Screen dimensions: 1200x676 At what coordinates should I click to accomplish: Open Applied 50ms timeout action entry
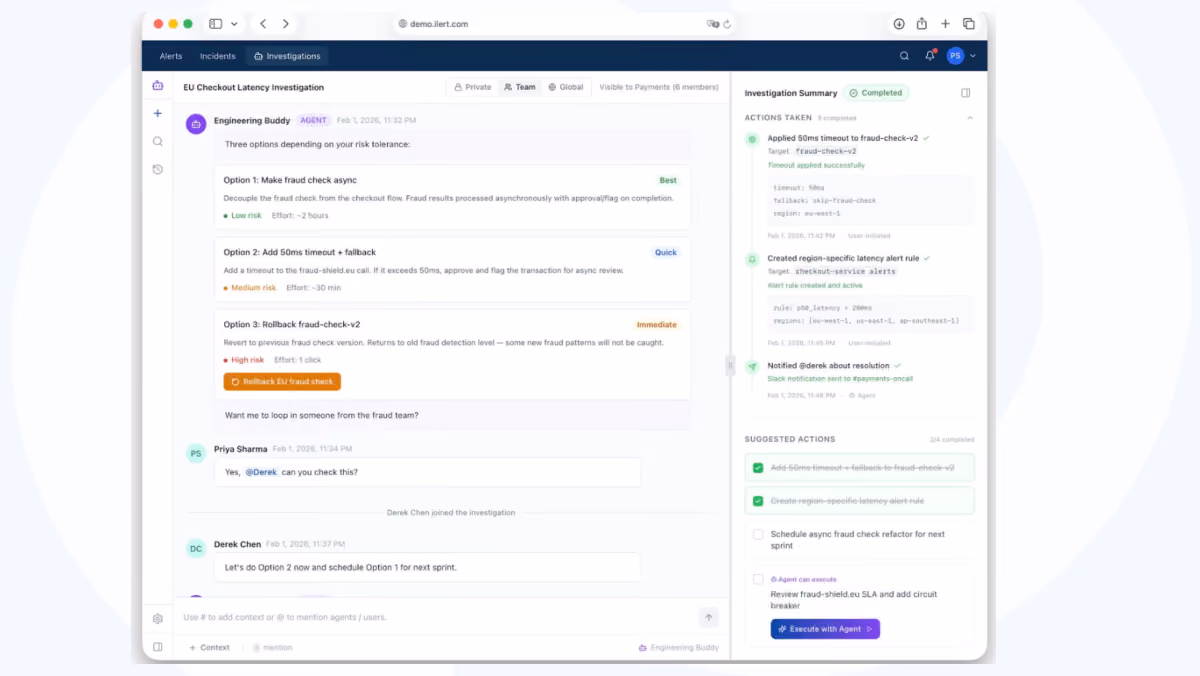(x=842, y=138)
